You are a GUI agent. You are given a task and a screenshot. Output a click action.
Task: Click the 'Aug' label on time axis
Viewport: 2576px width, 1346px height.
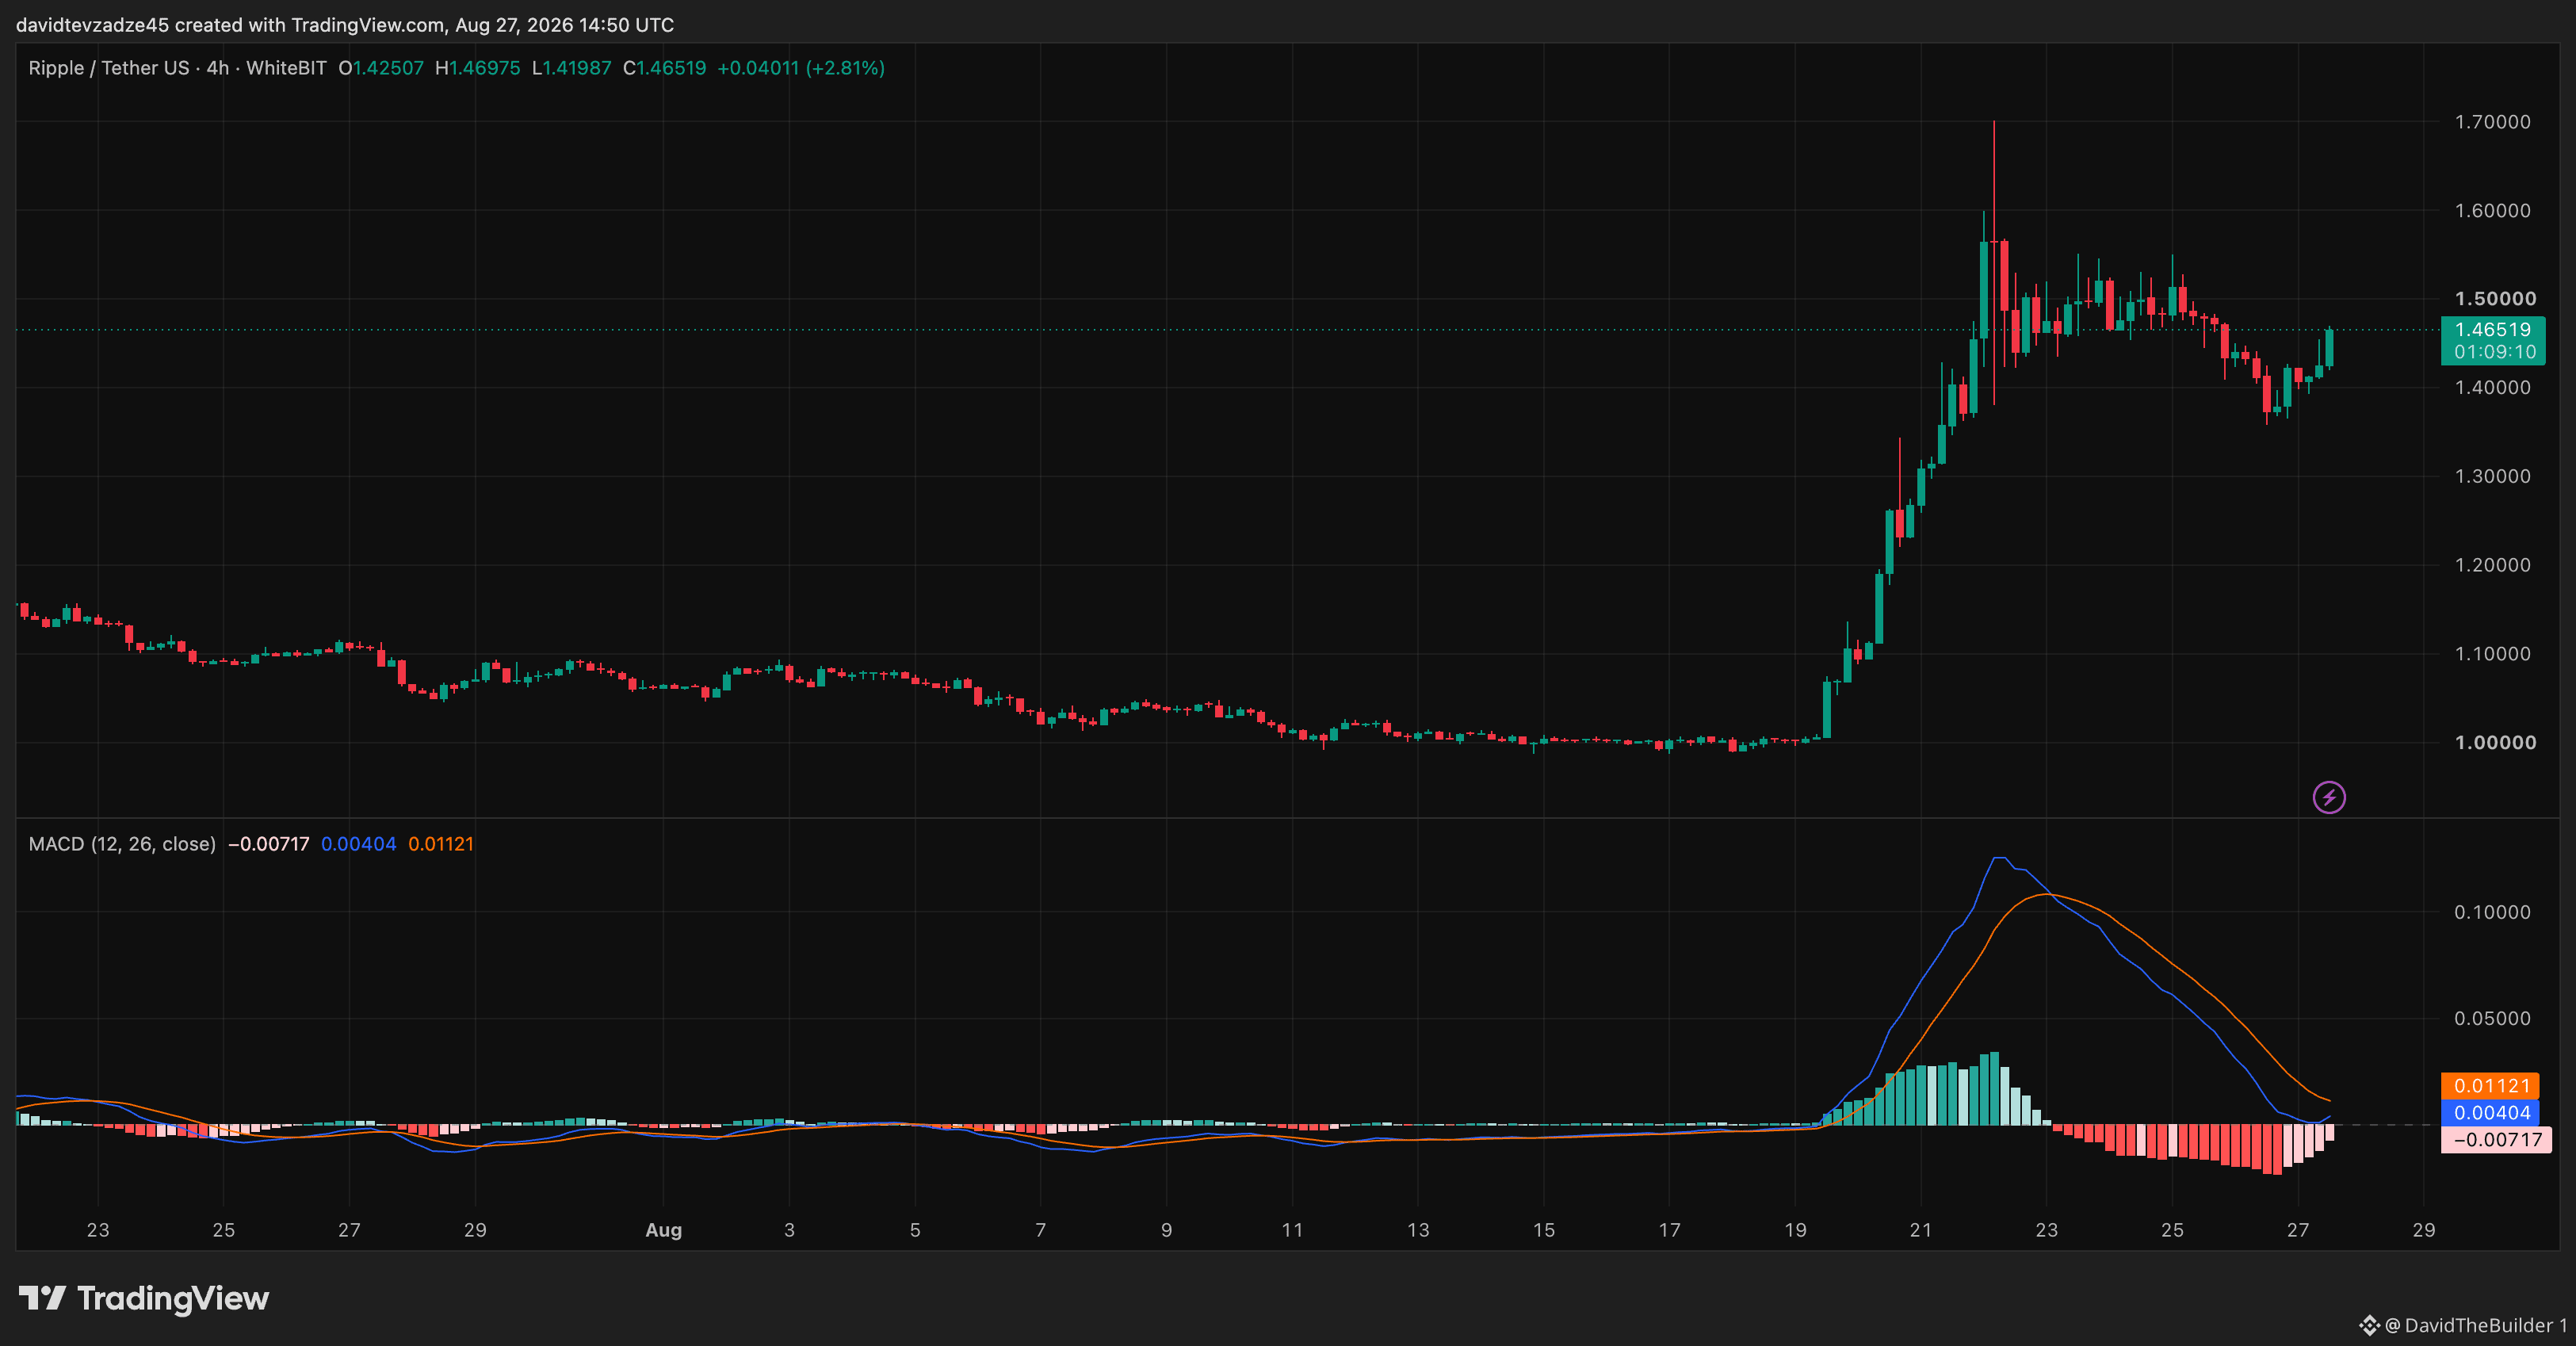point(664,1230)
